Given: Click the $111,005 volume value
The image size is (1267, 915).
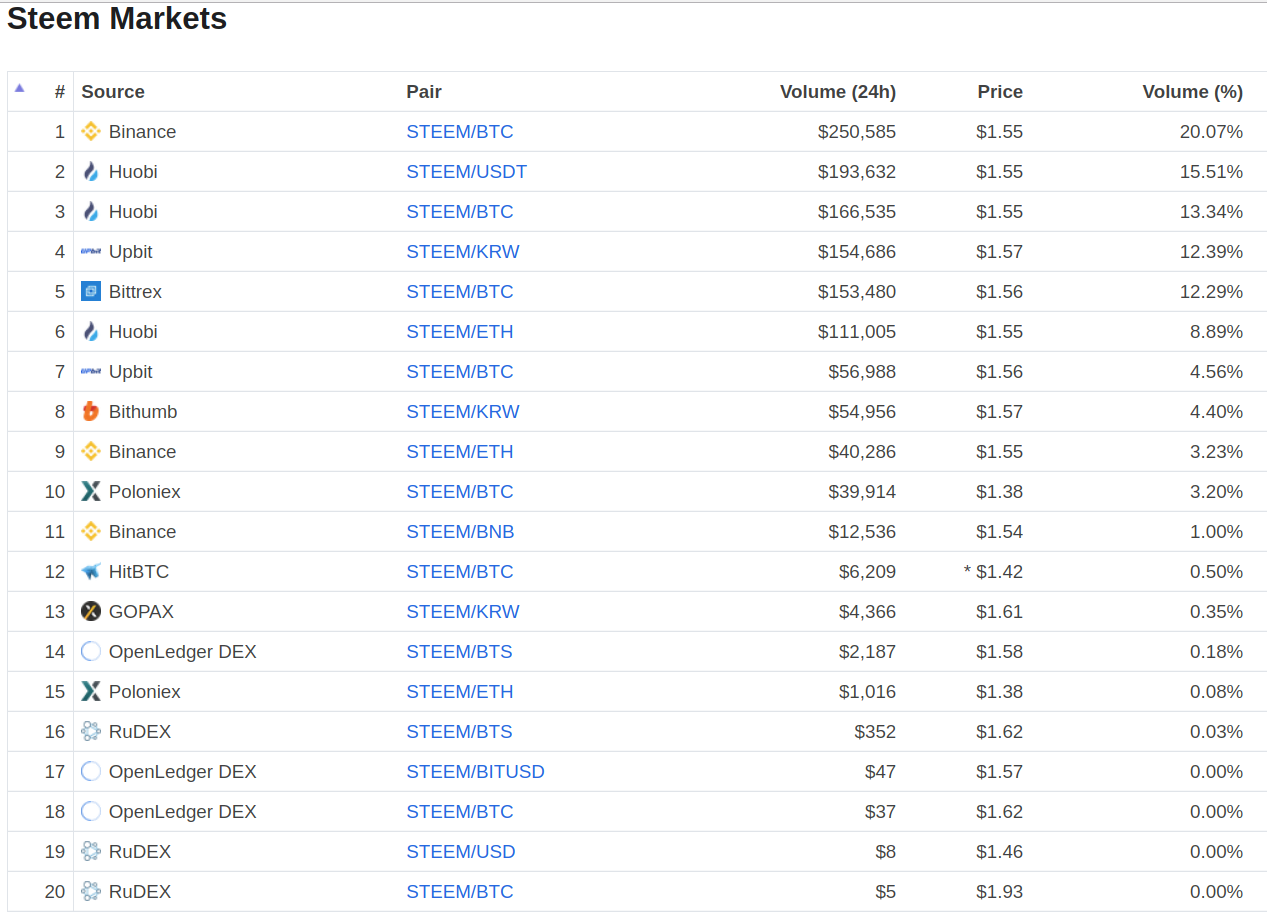Looking at the screenshot, I should pos(857,331).
